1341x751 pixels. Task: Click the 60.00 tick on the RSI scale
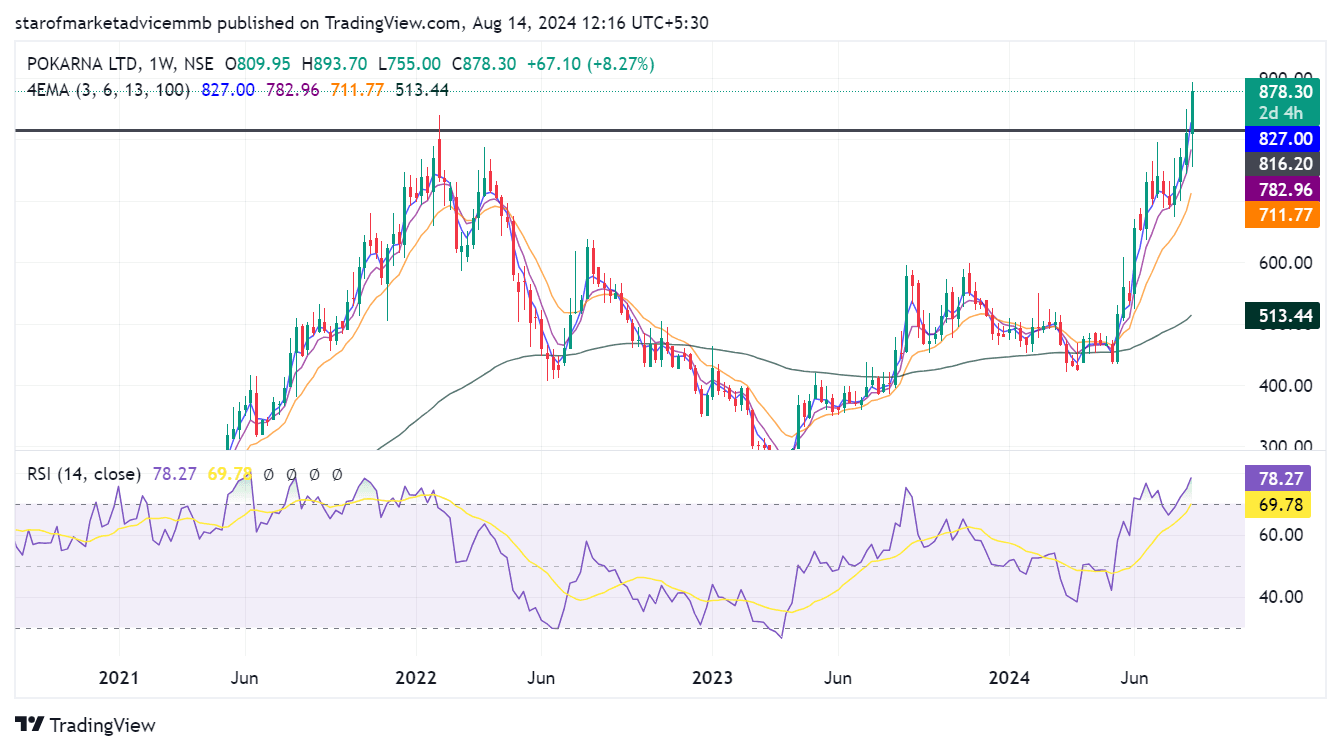pyautogui.click(x=1279, y=535)
